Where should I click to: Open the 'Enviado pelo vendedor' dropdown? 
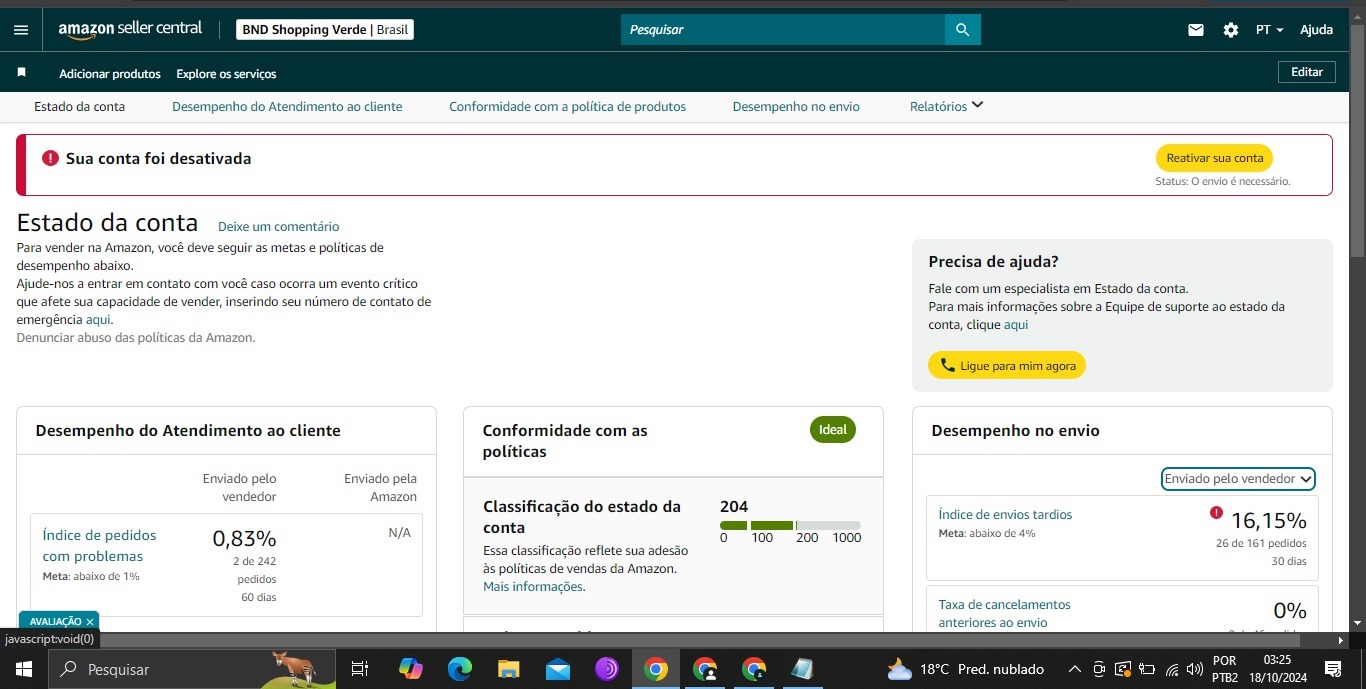point(1238,479)
